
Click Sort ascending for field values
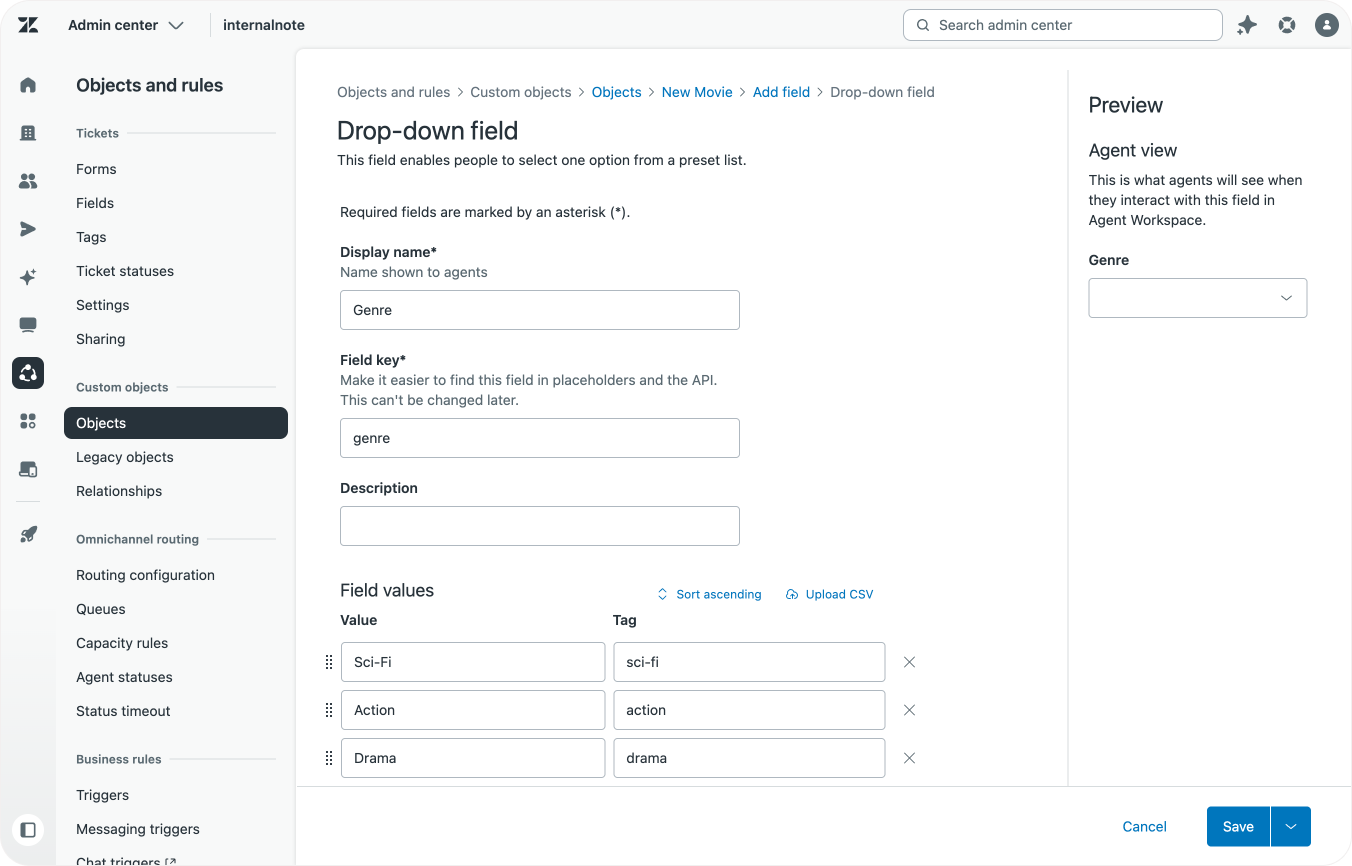coord(709,594)
